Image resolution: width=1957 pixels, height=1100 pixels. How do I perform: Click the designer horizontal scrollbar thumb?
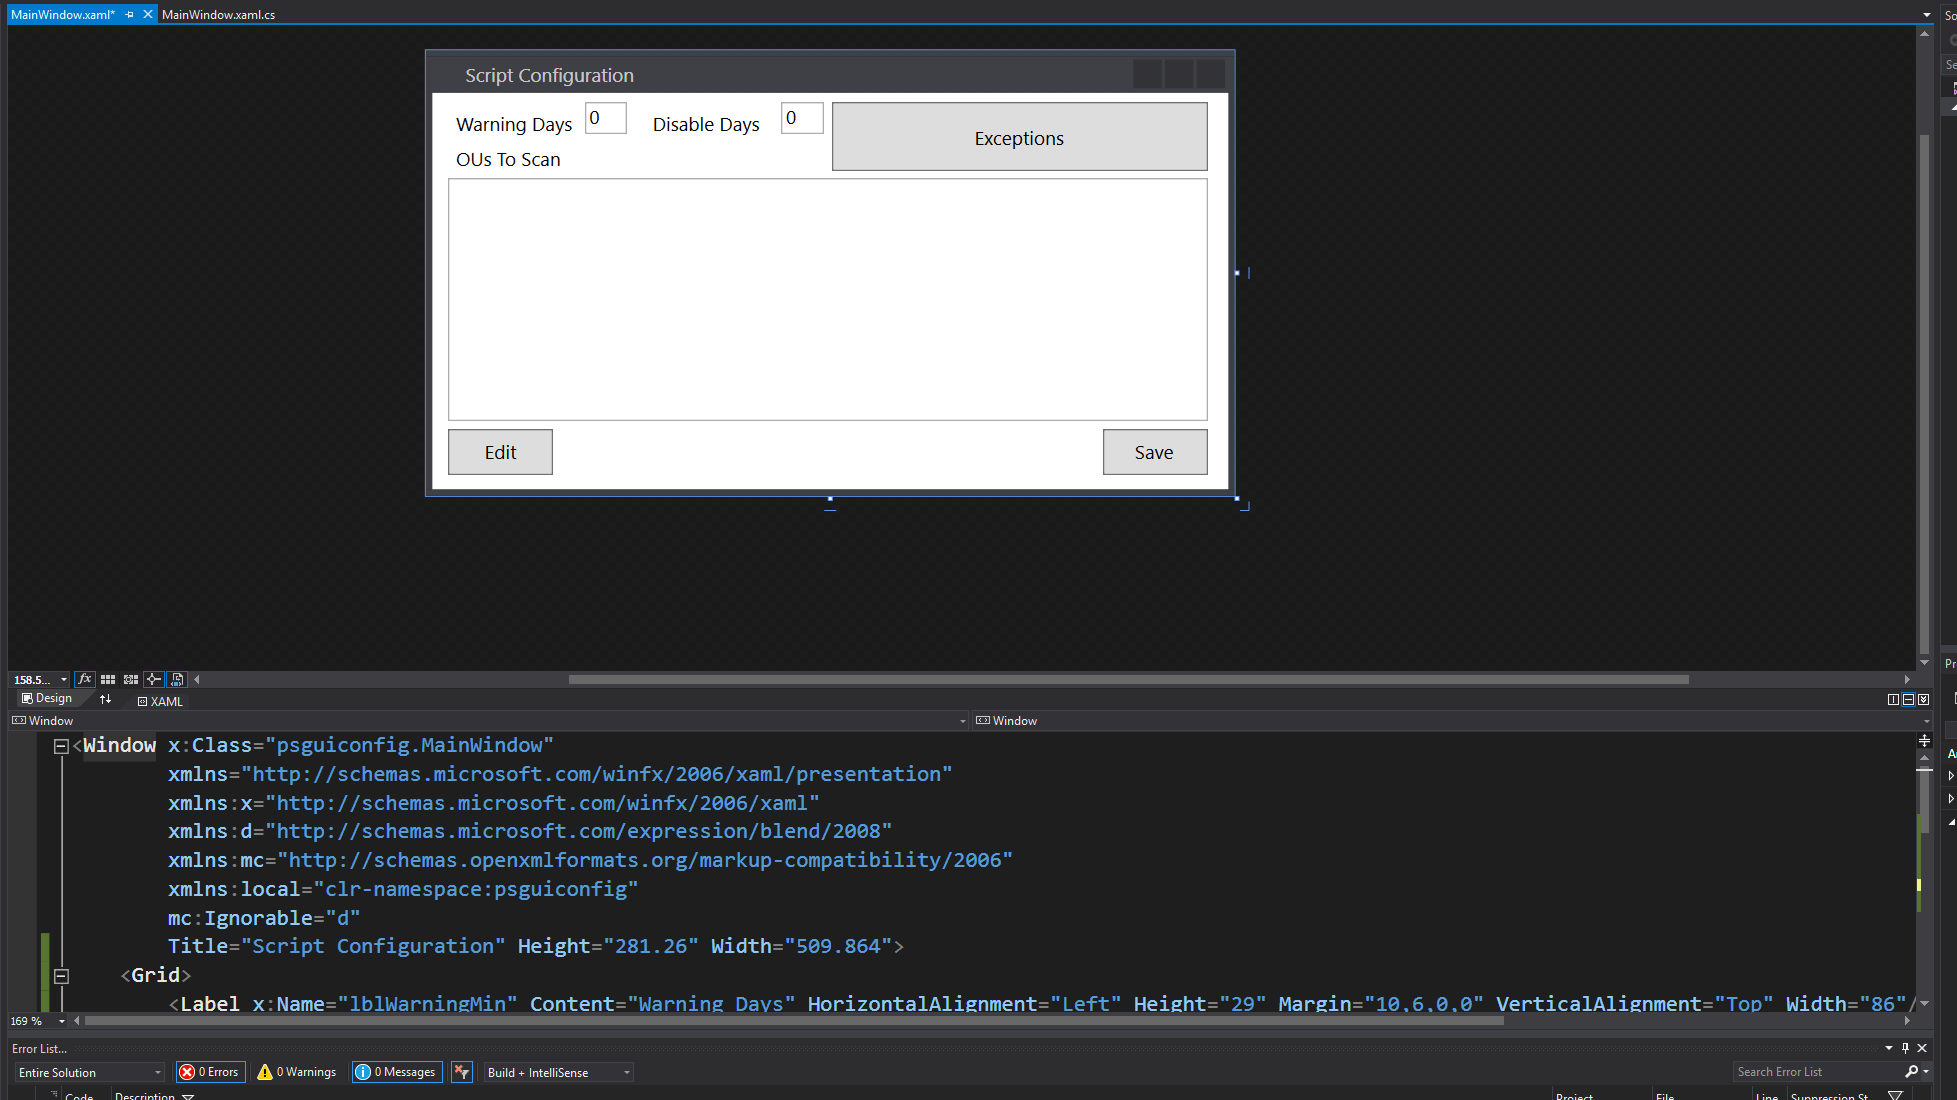[x=1128, y=679]
